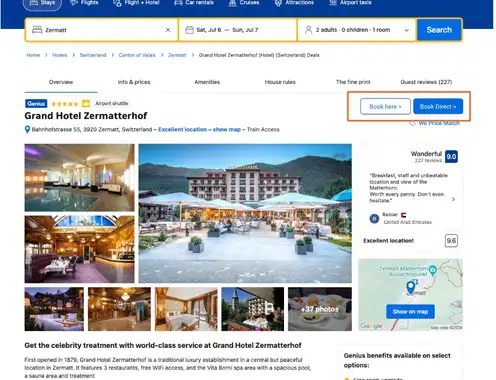496x380 pixels.
Task: Click the Show on map button
Action: click(x=410, y=312)
